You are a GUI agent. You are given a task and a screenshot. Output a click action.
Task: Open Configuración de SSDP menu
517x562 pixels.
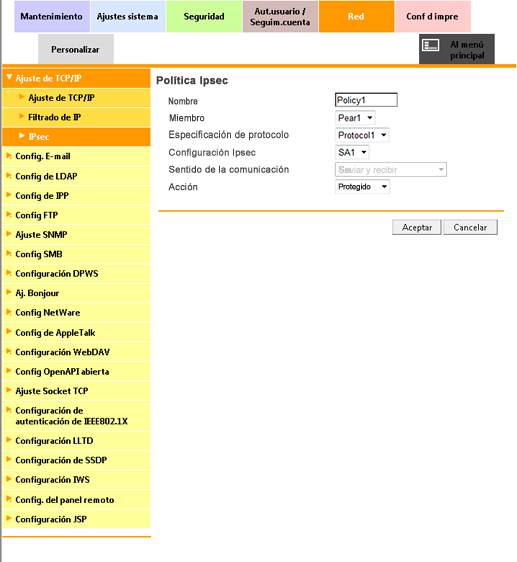[x=76, y=460]
